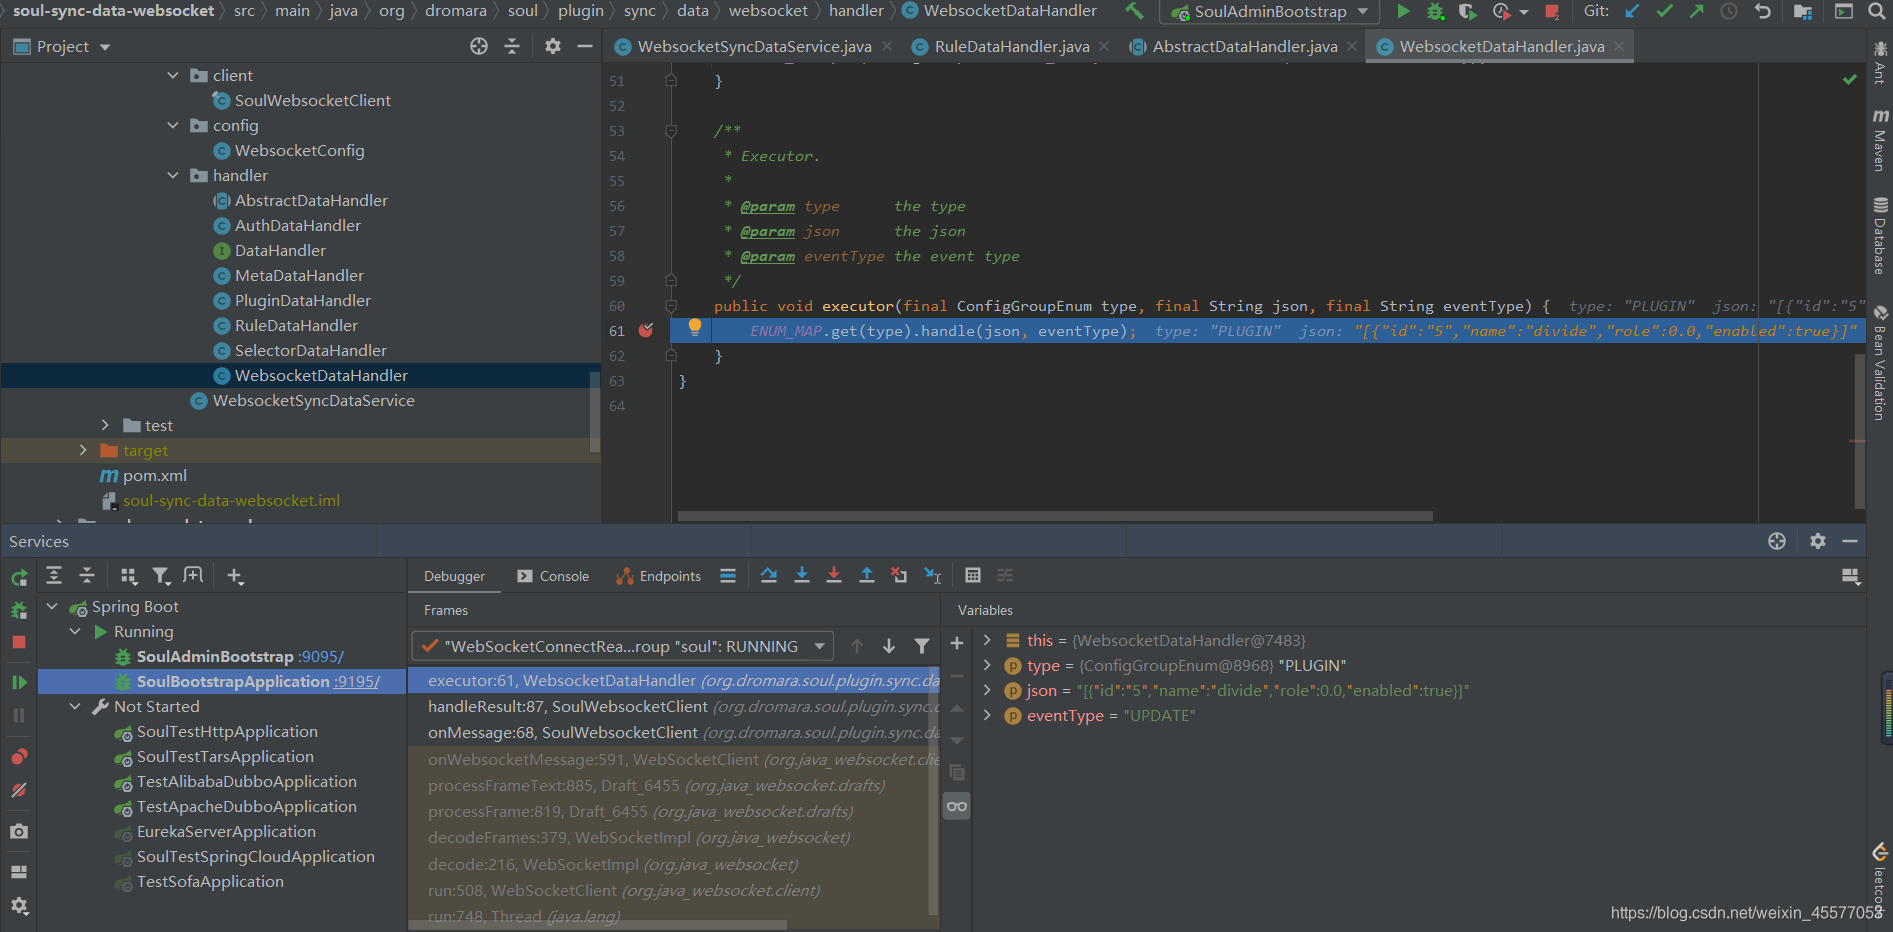Image resolution: width=1893 pixels, height=932 pixels.
Task: Expand the target folder
Action: tap(83, 450)
